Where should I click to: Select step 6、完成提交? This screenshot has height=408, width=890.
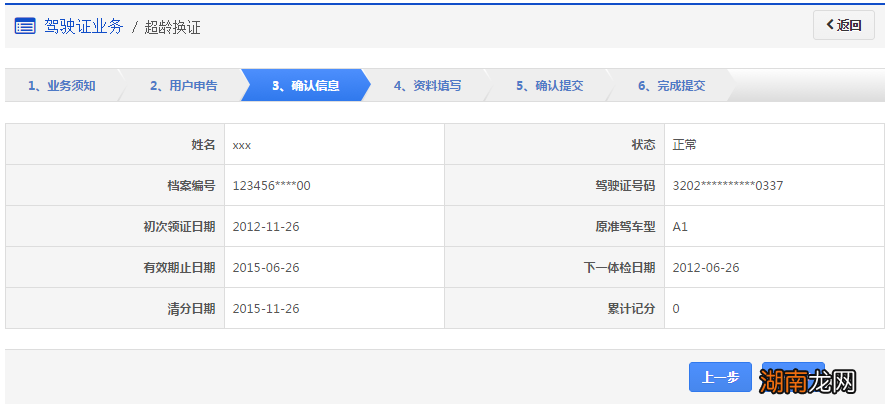click(671, 86)
